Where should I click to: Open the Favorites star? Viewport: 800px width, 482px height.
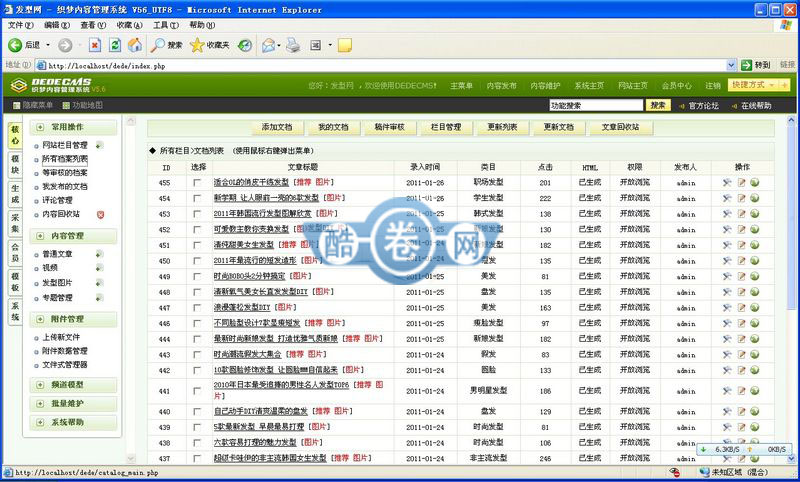click(196, 45)
